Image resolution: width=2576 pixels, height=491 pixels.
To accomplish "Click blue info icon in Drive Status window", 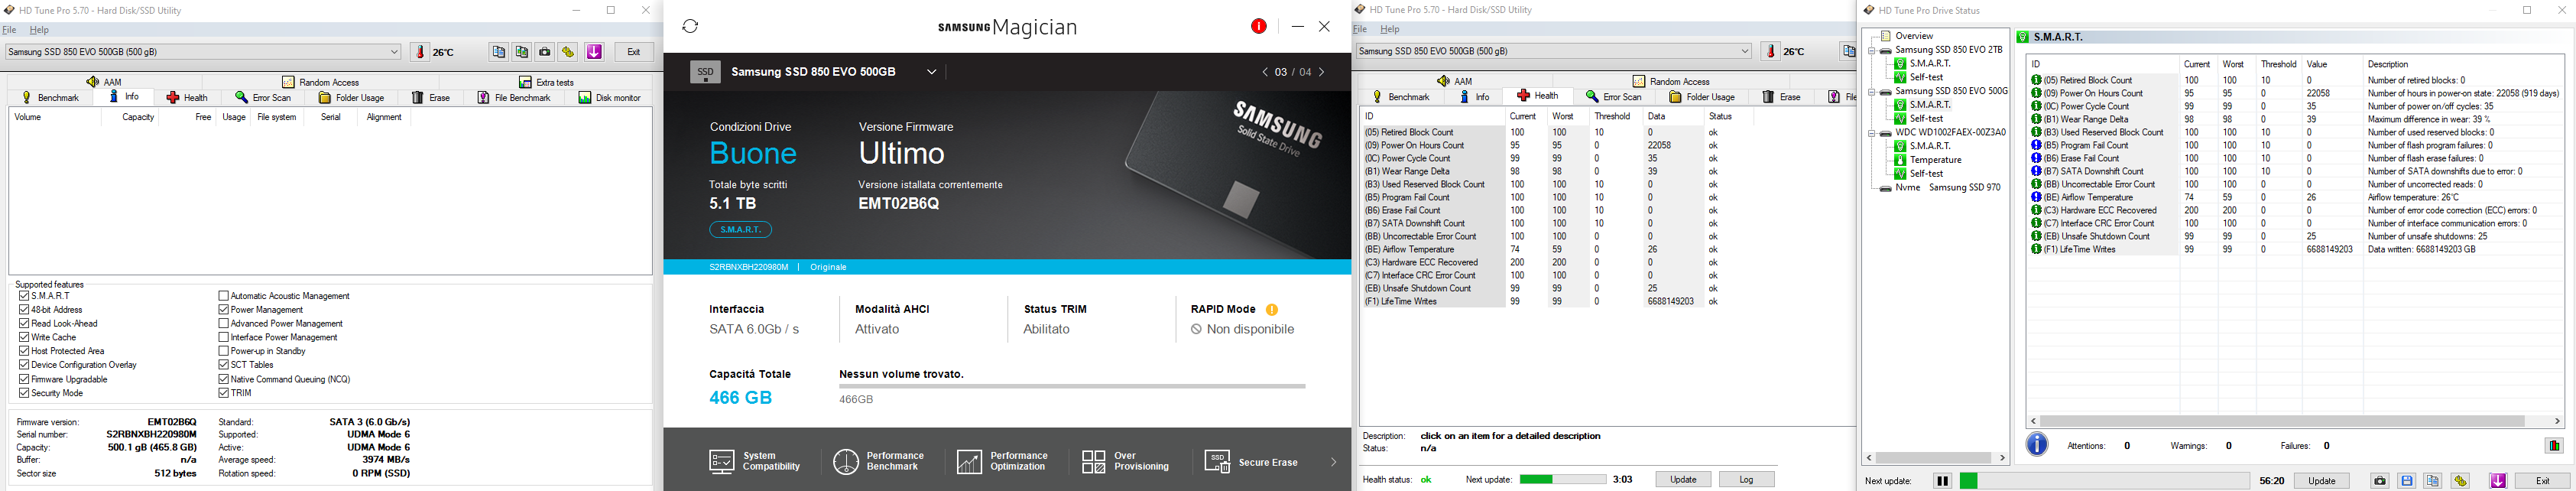I will point(2037,445).
